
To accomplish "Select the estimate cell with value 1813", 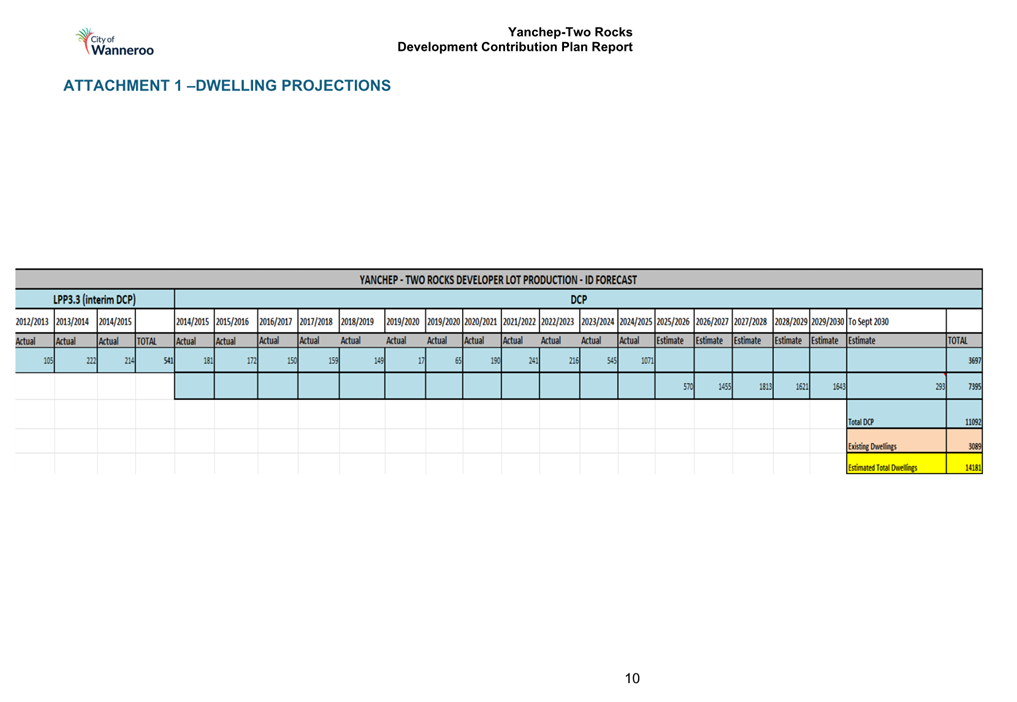I will 752,387.
